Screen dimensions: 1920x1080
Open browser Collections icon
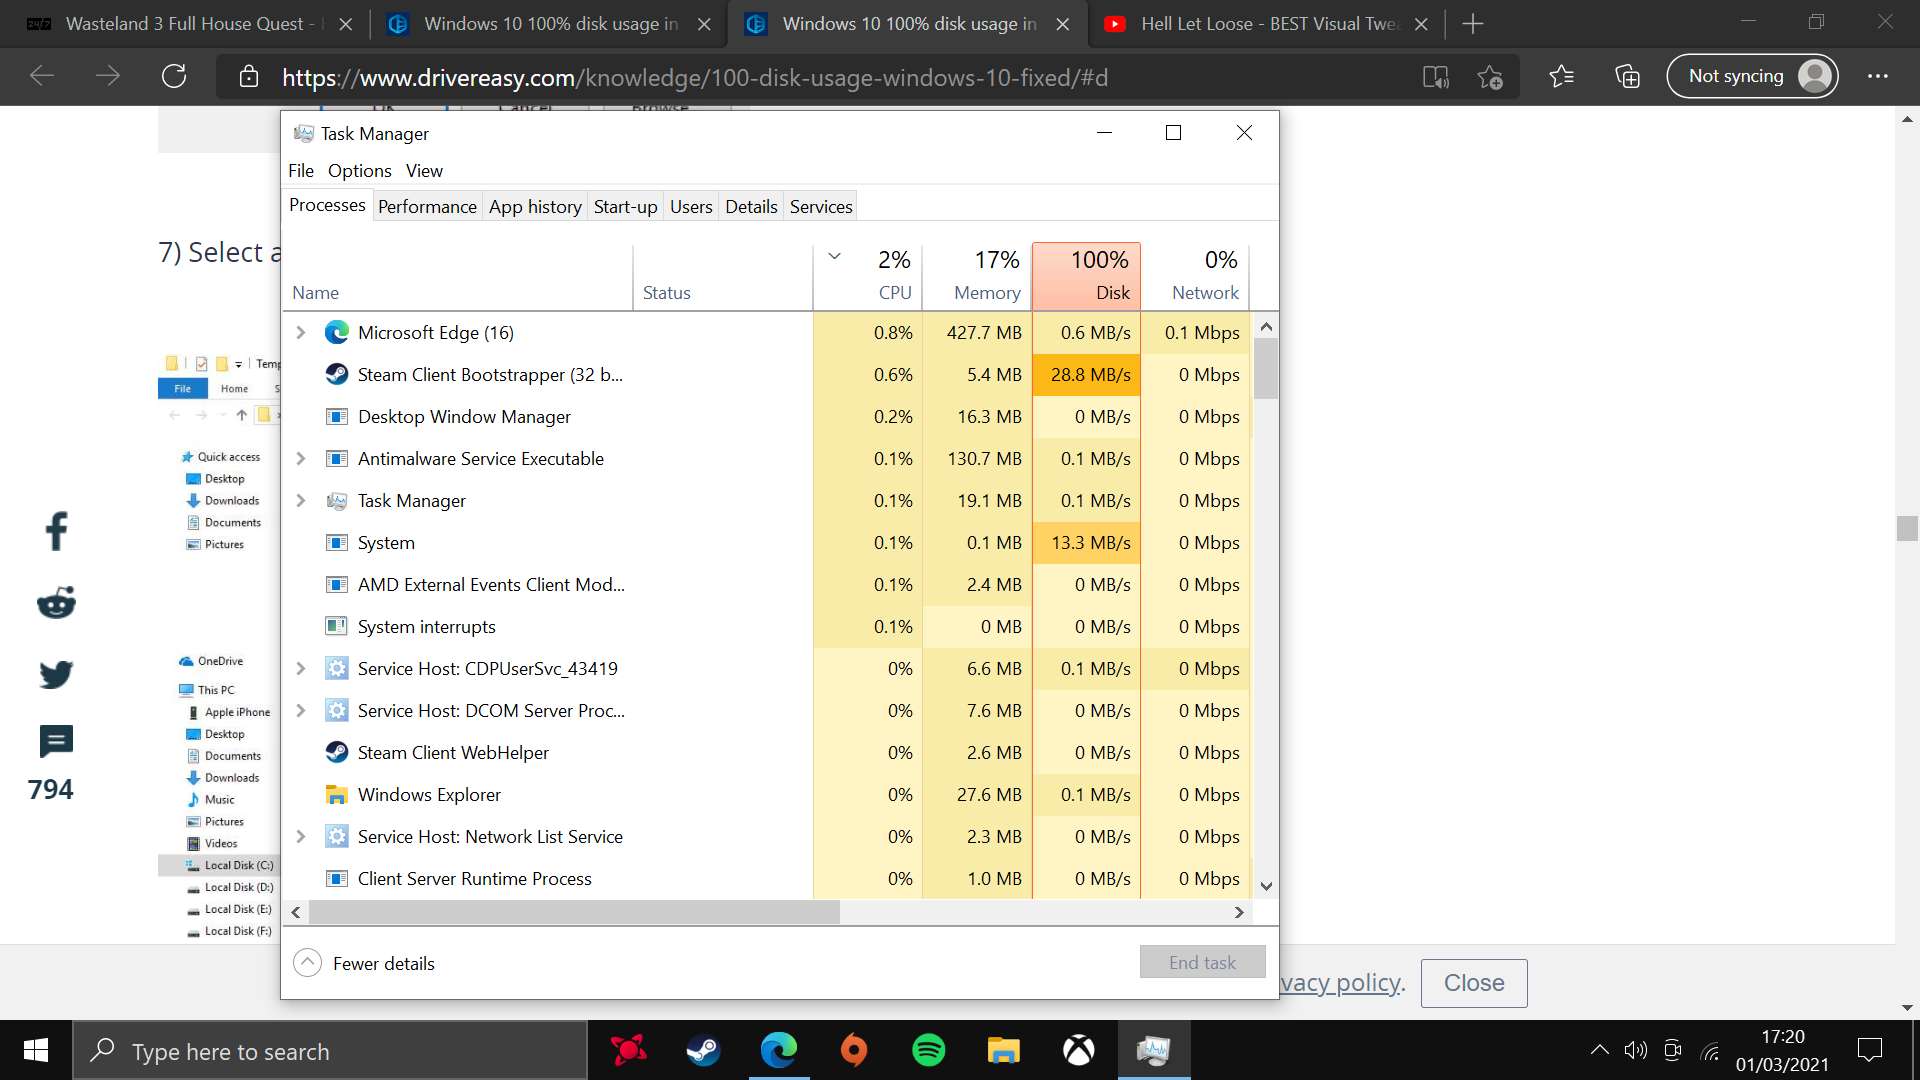(1627, 76)
